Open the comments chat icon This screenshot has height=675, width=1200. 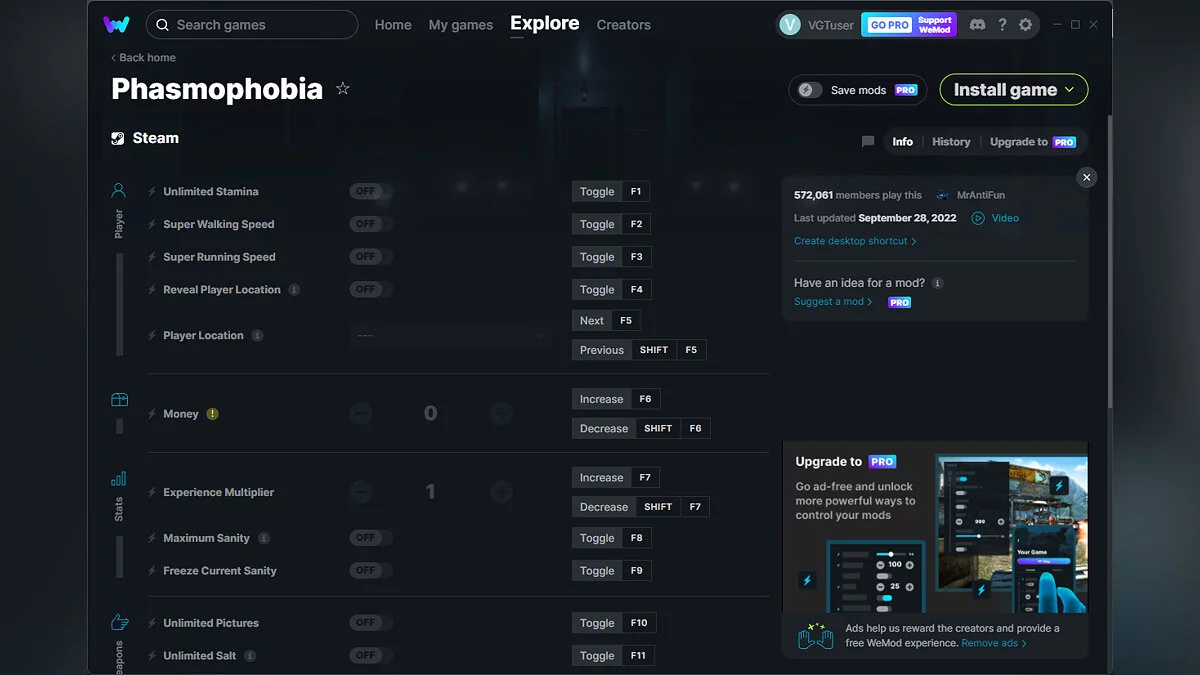(x=868, y=142)
